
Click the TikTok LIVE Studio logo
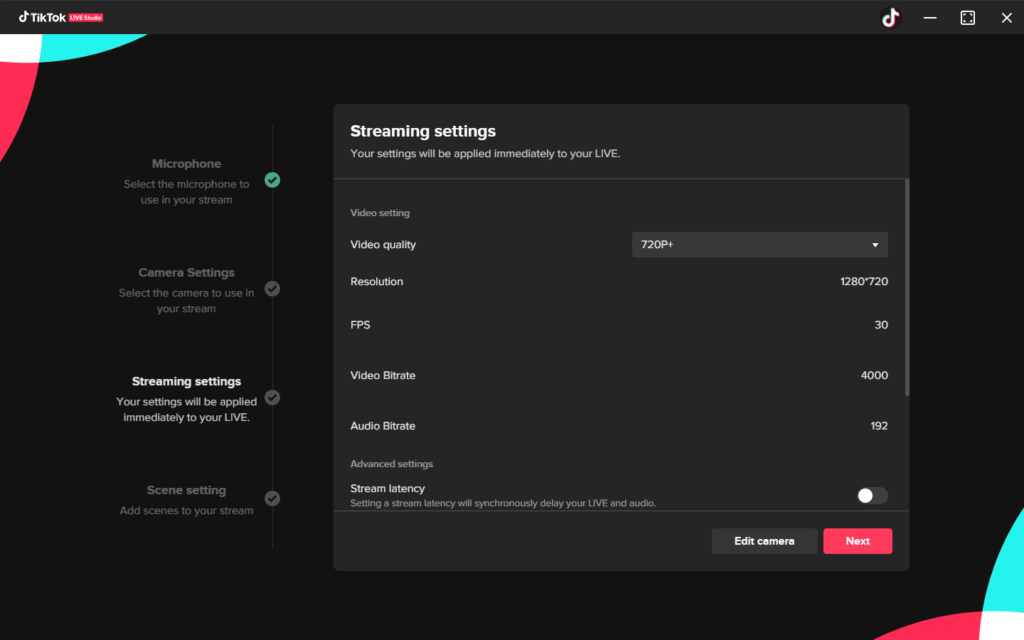(61, 17)
